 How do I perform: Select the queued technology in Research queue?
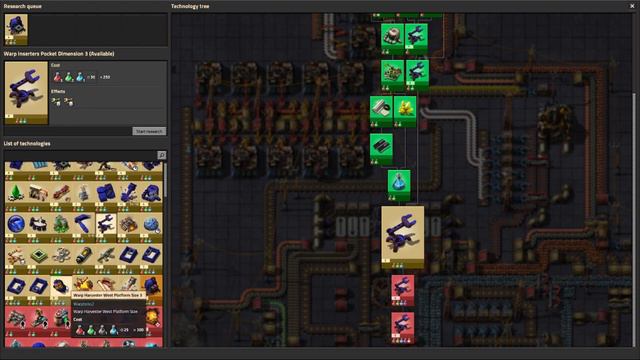(16, 29)
